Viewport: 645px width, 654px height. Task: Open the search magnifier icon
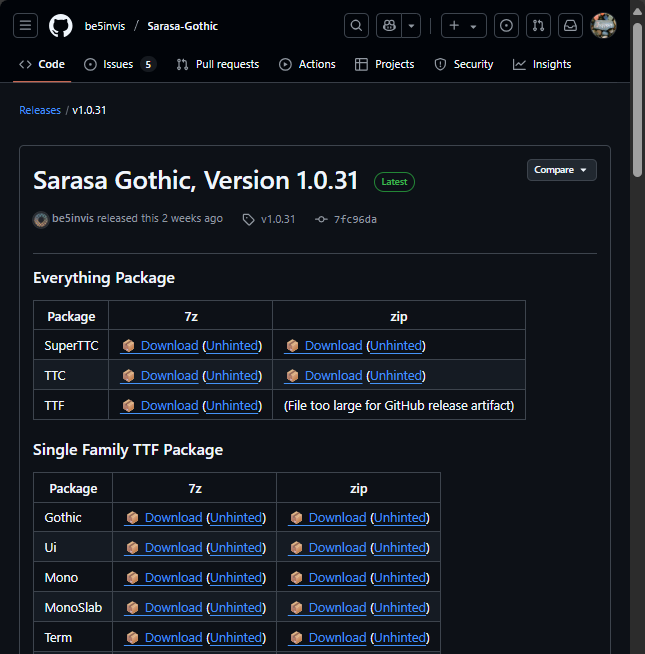pyautogui.click(x=356, y=26)
